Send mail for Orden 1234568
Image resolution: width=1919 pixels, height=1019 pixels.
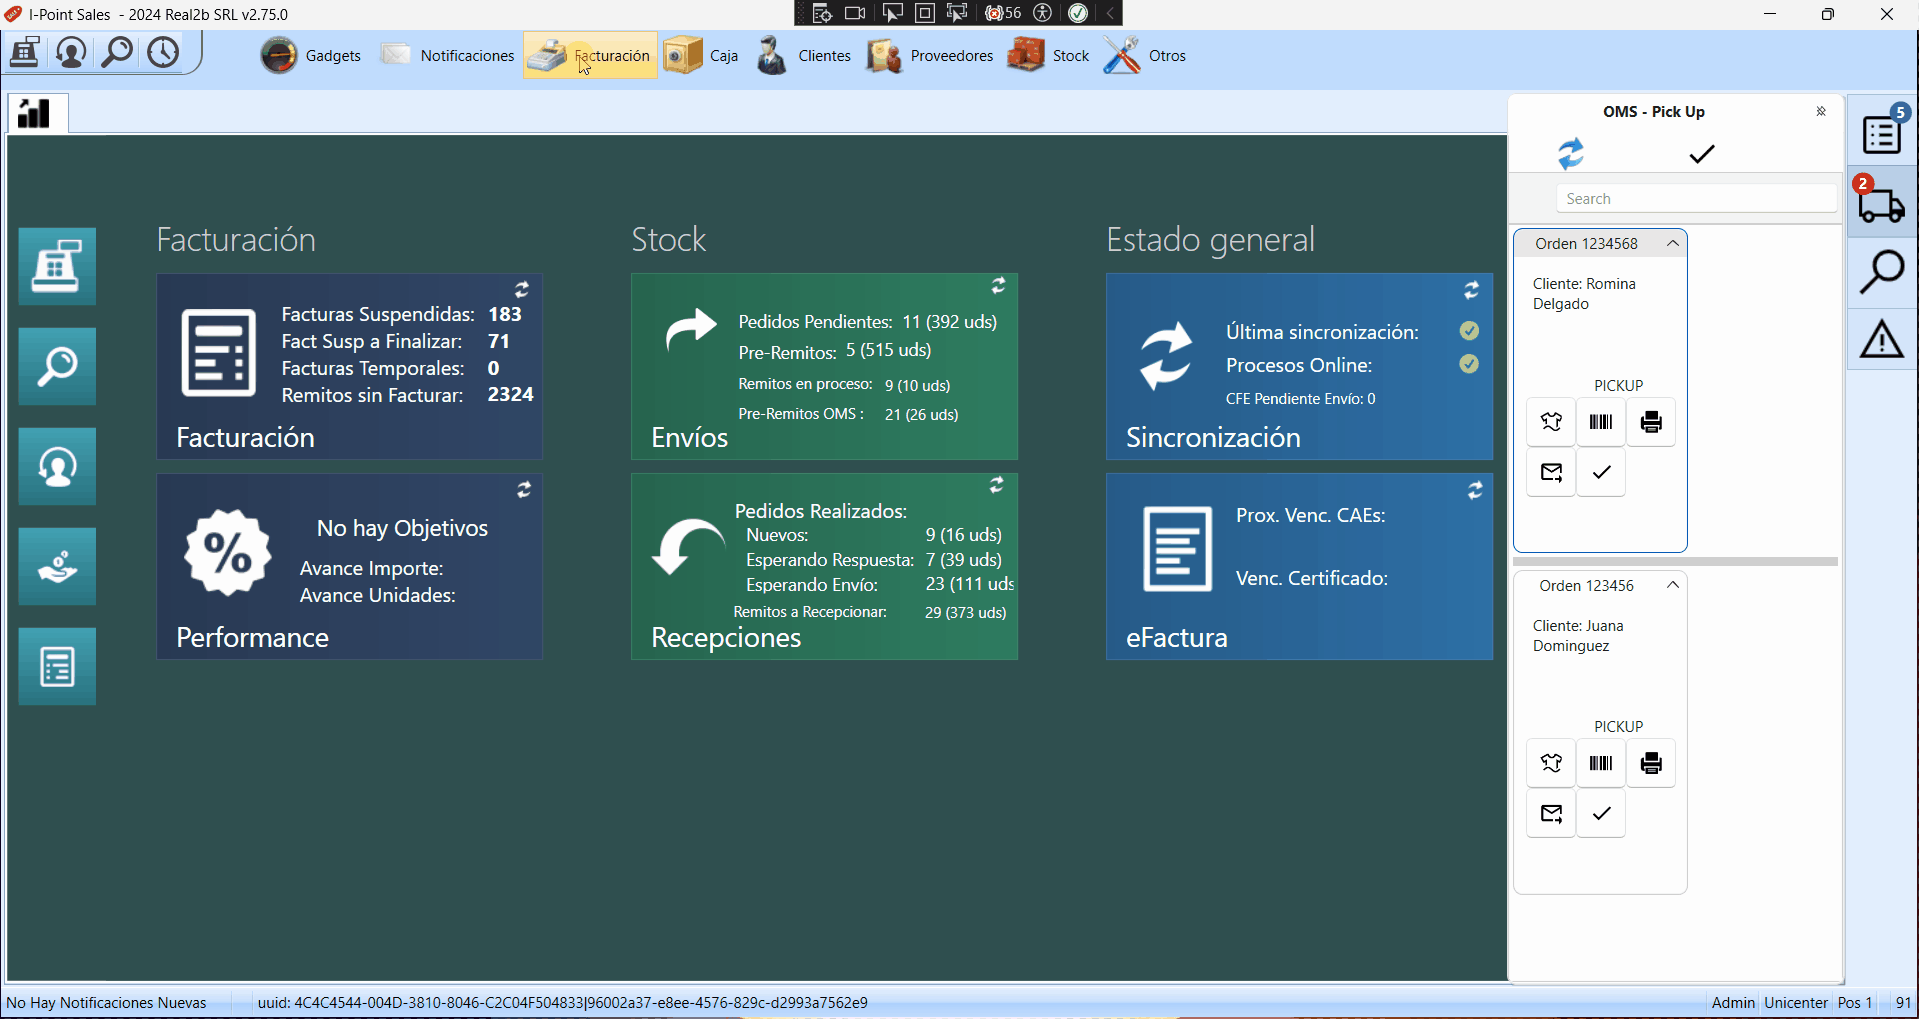click(1551, 472)
